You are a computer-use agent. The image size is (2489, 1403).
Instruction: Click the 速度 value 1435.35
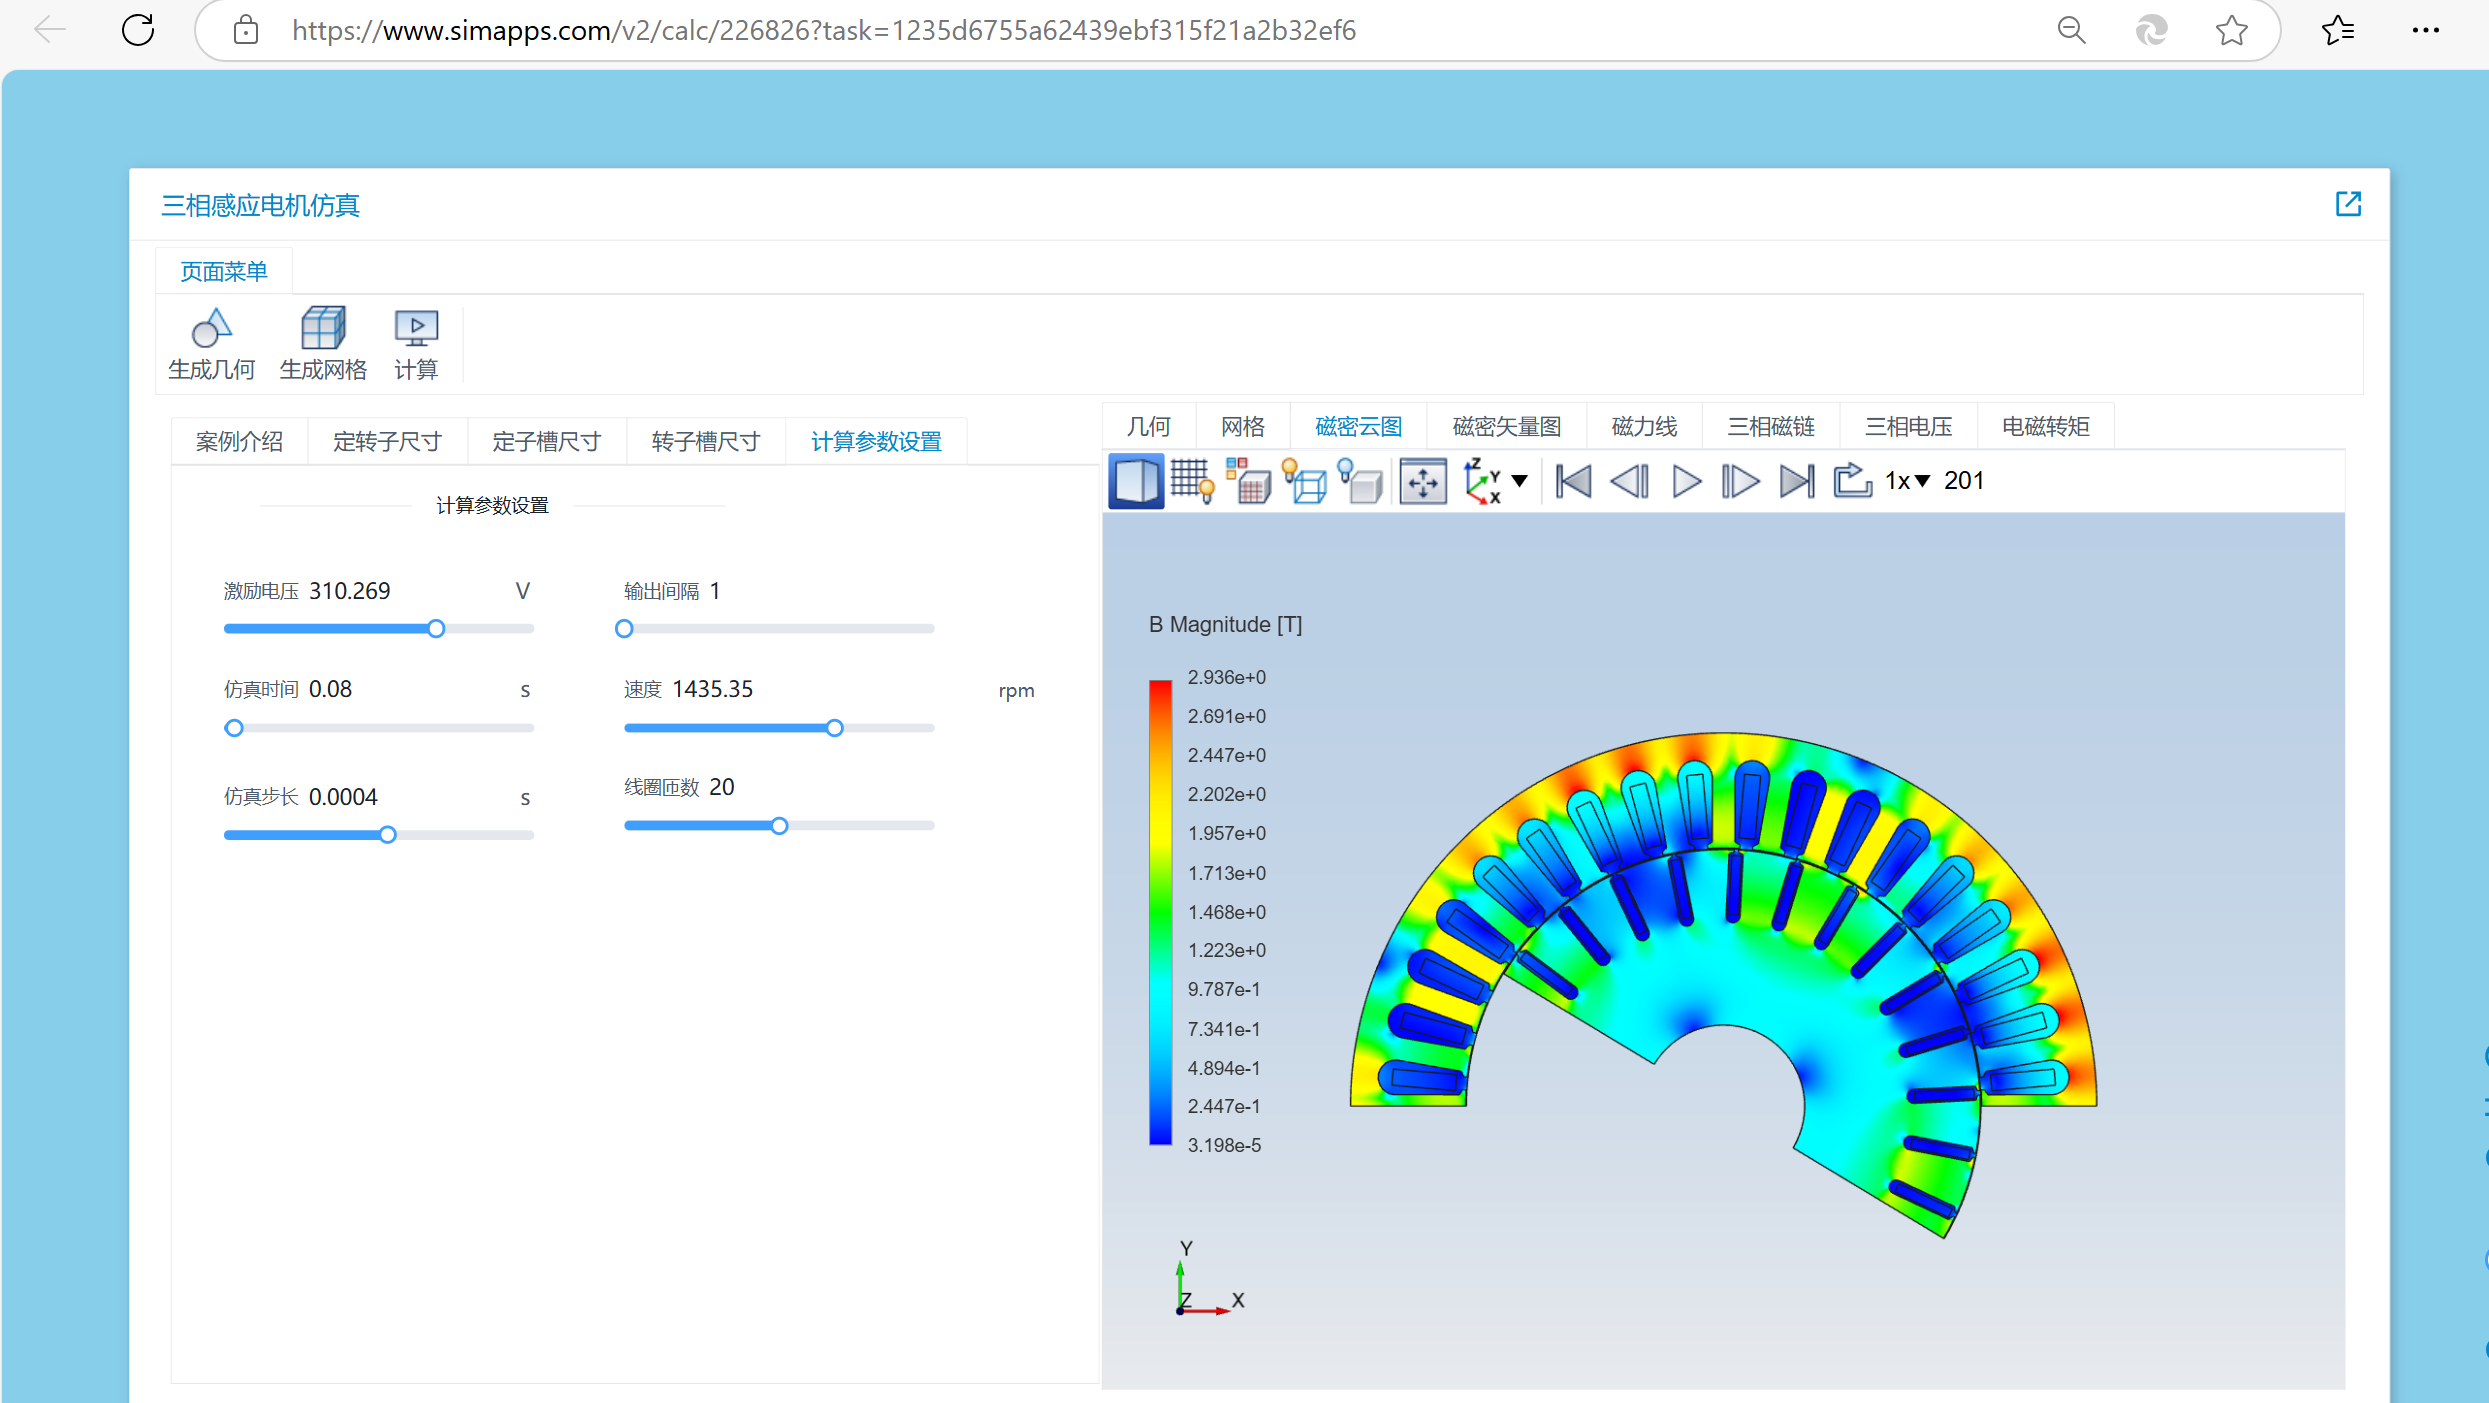click(x=713, y=689)
